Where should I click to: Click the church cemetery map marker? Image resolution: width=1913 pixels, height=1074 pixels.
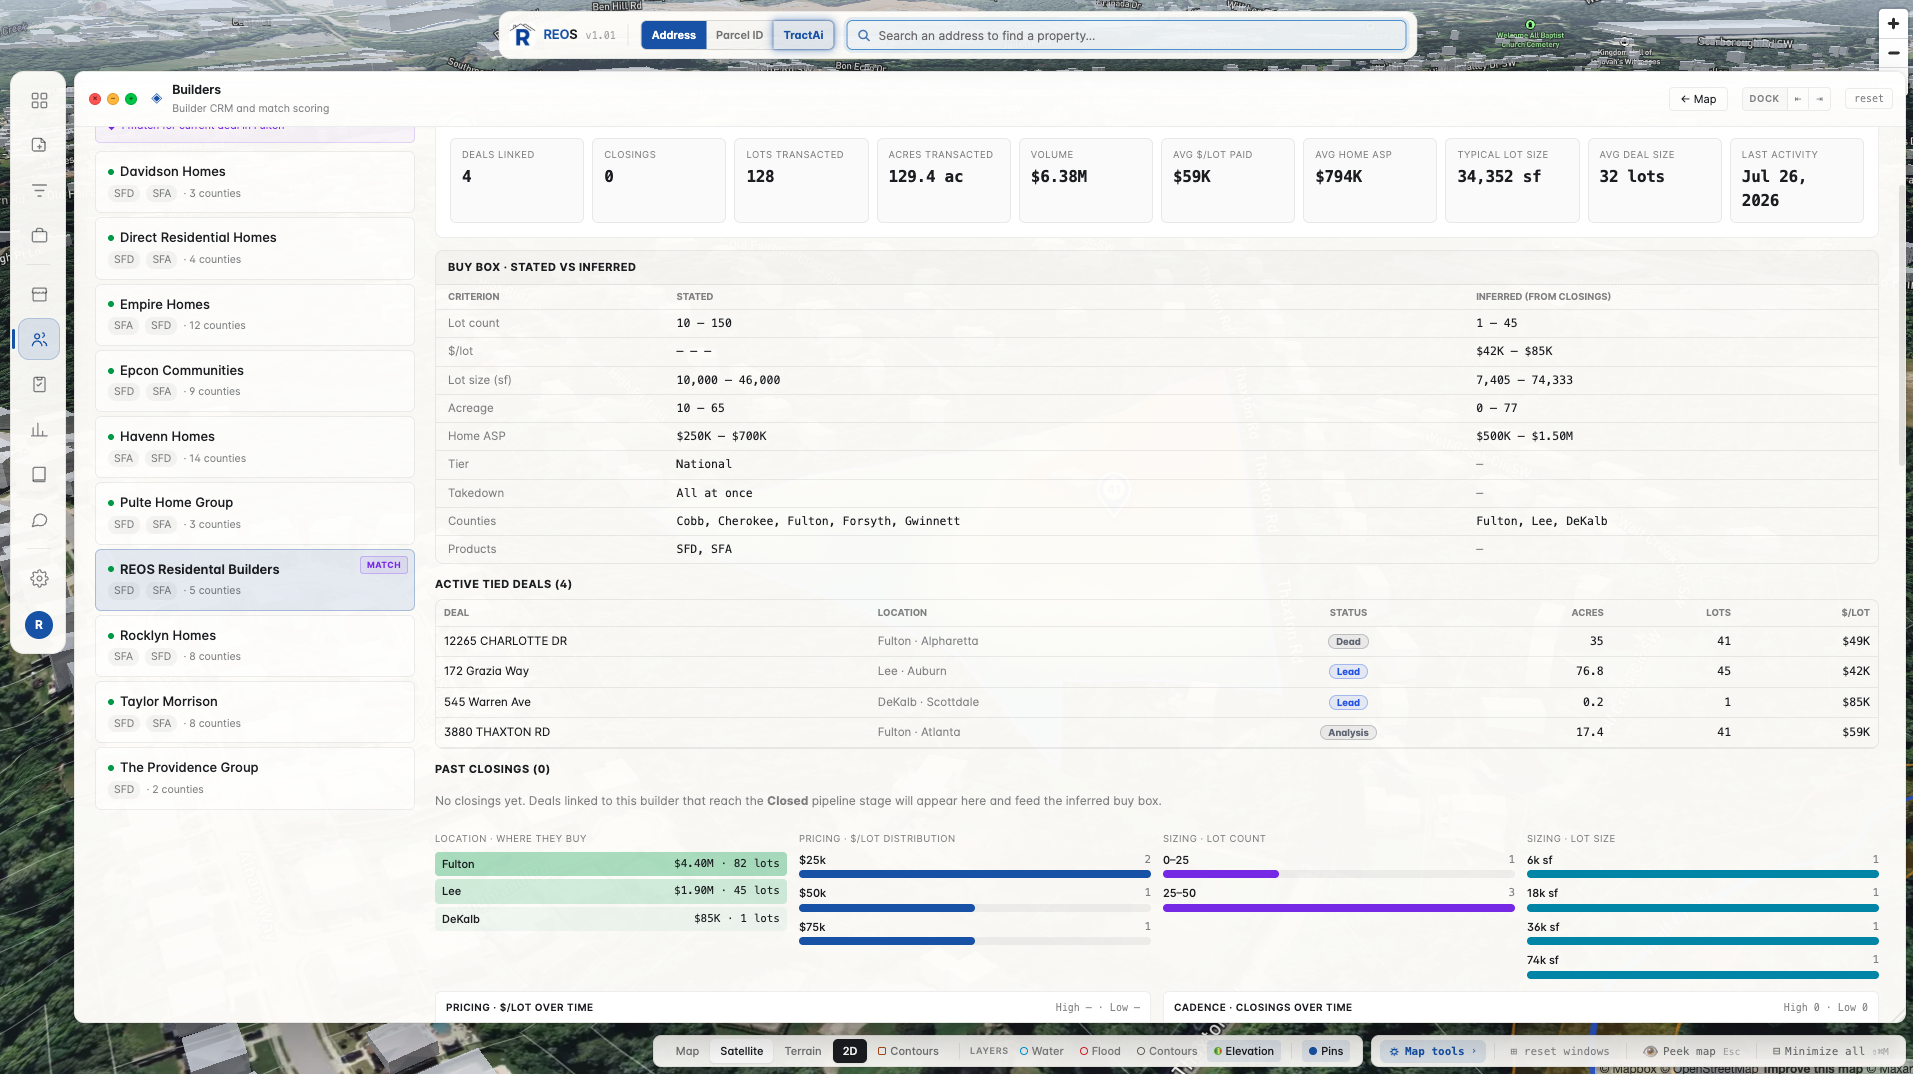[1530, 24]
